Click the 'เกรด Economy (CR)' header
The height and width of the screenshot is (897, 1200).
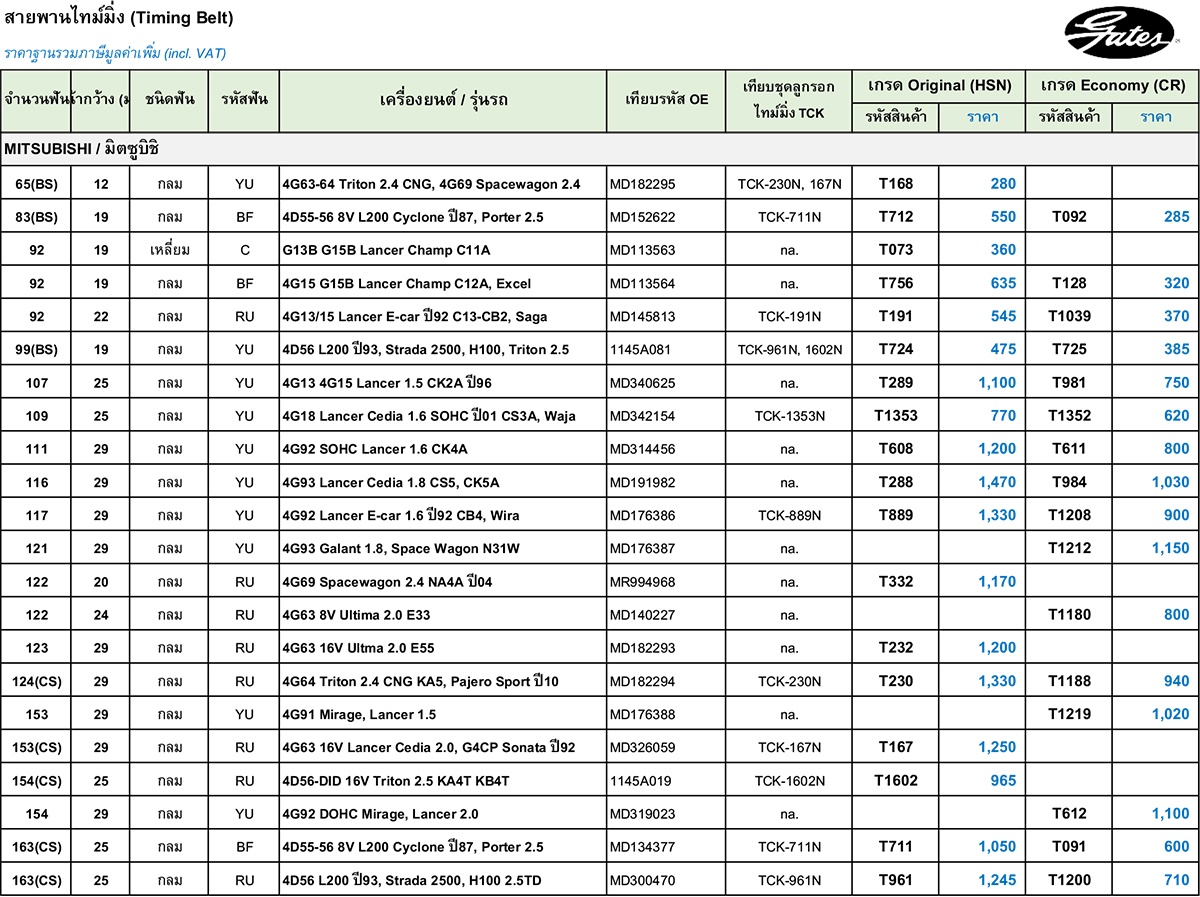pos(1112,86)
